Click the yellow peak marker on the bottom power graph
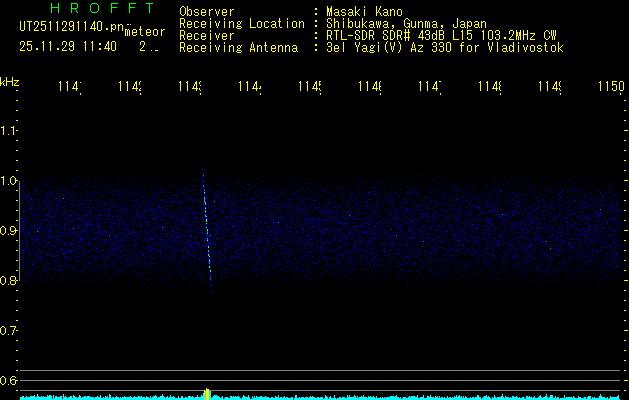 click(x=207, y=393)
